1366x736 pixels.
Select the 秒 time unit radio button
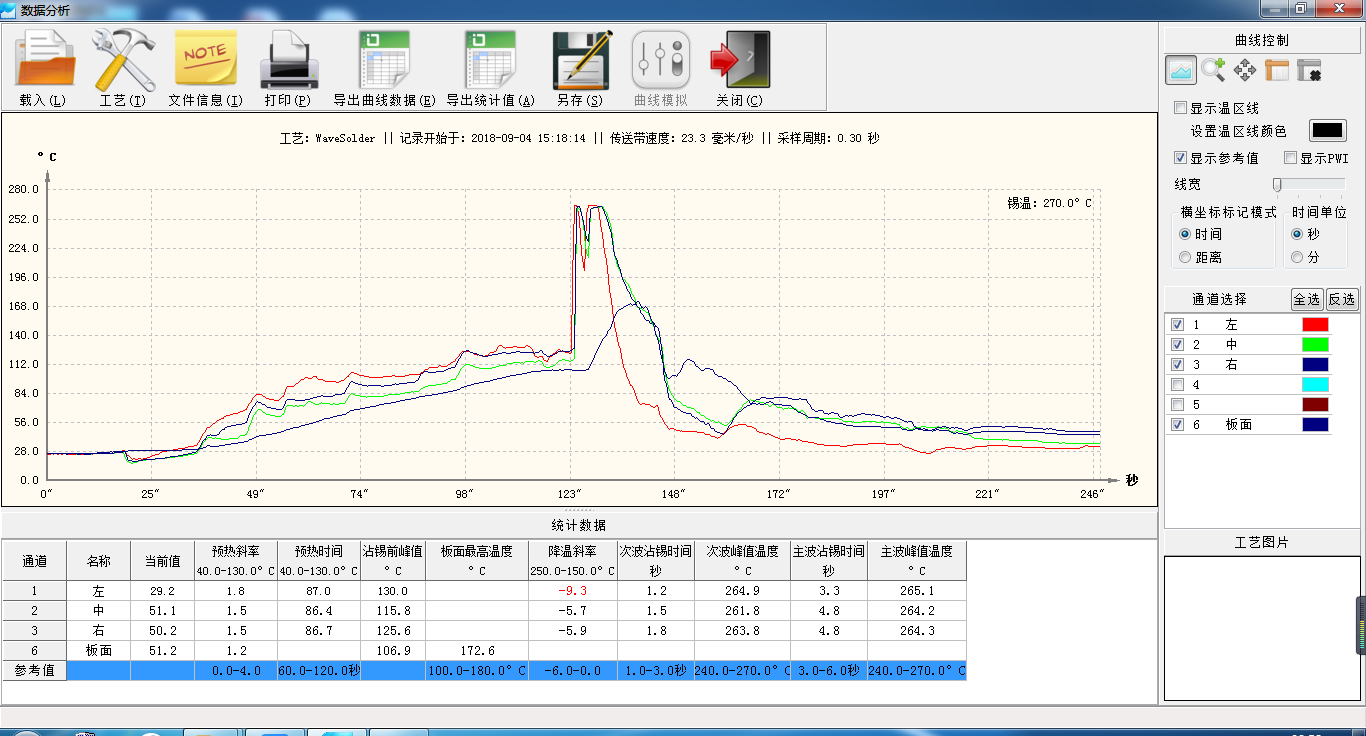(1297, 234)
